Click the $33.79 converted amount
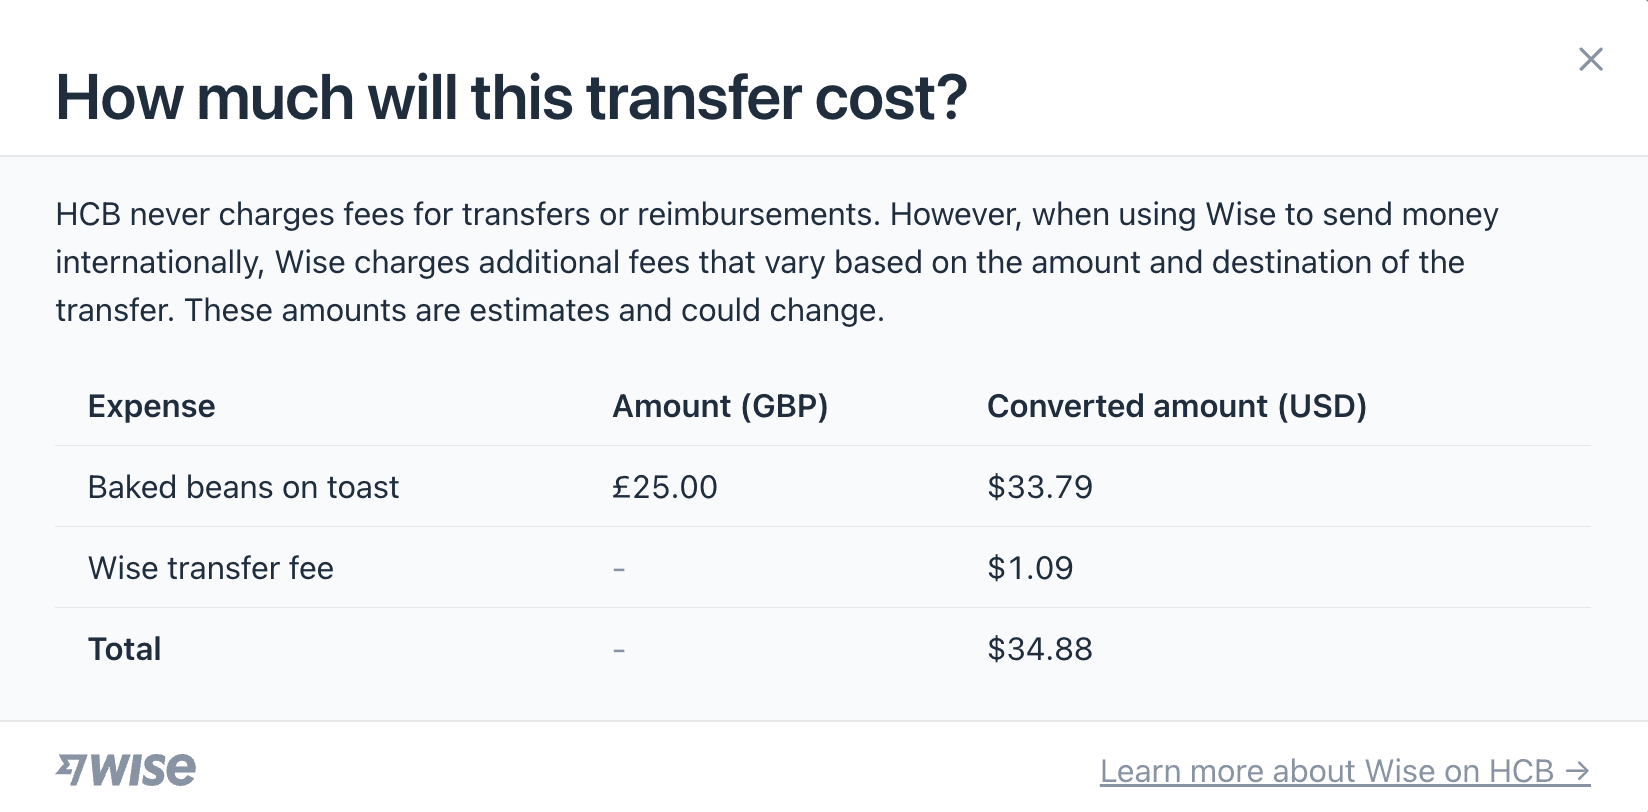This screenshot has height=812, width=1648. click(x=1040, y=487)
